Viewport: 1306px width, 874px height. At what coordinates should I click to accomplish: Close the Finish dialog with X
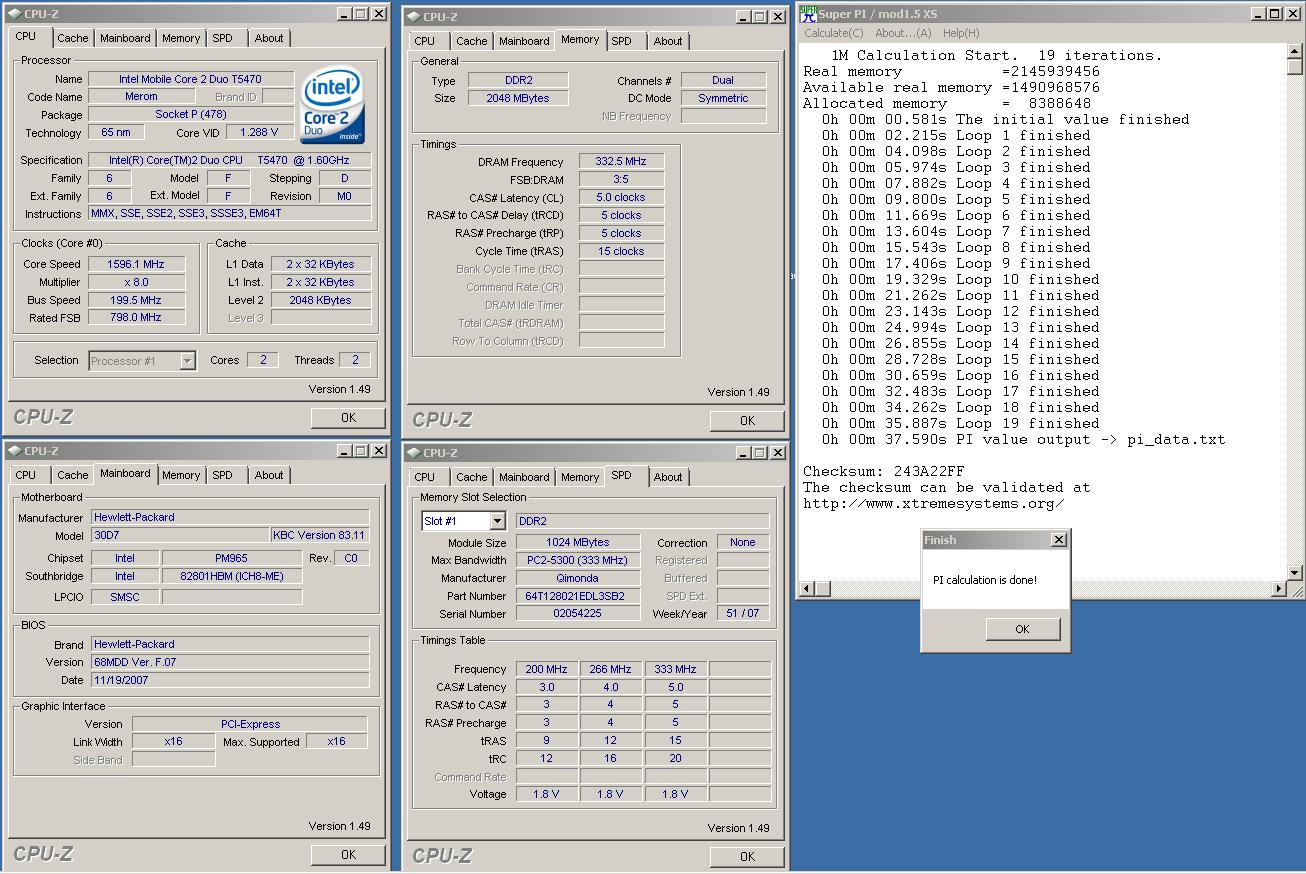click(x=1059, y=540)
